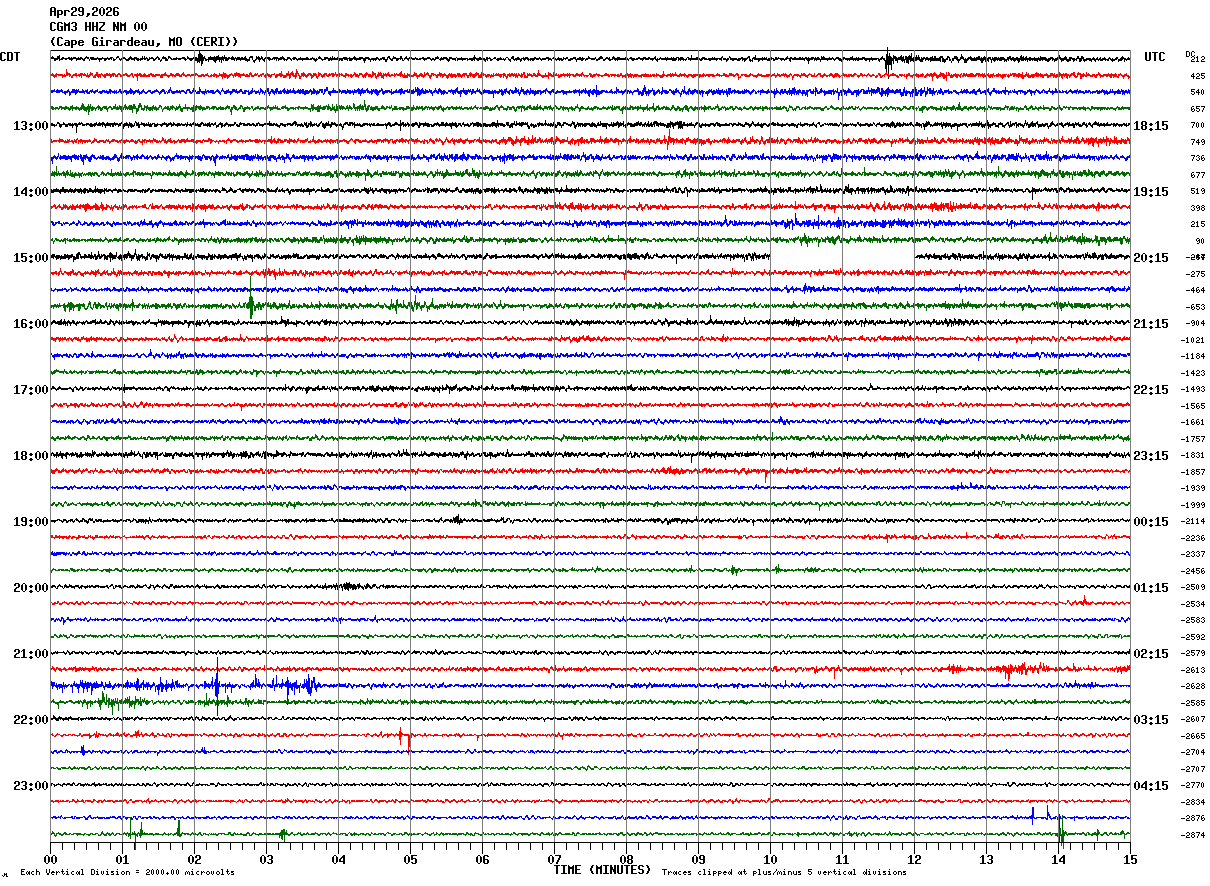
Task: Click the minute 15 axis tick label
Action: (1130, 859)
